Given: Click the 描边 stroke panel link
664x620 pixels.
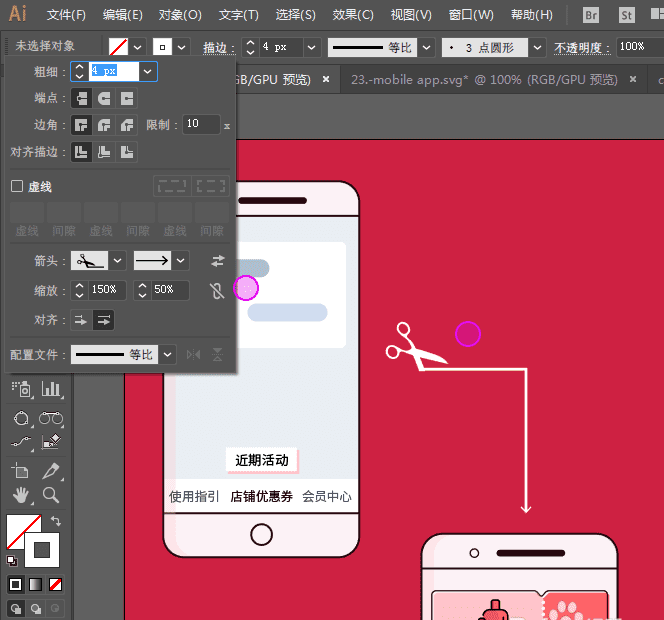Looking at the screenshot, I should point(214,47).
